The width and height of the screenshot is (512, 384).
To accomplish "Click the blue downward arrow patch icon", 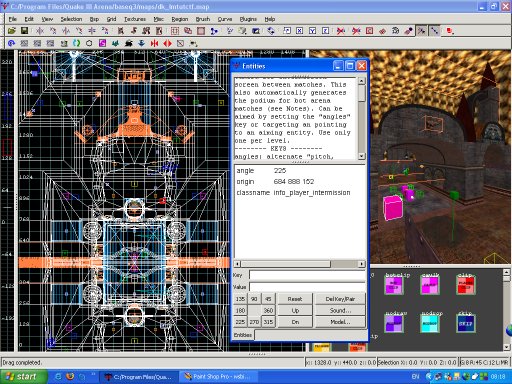I will (x=141, y=43).
